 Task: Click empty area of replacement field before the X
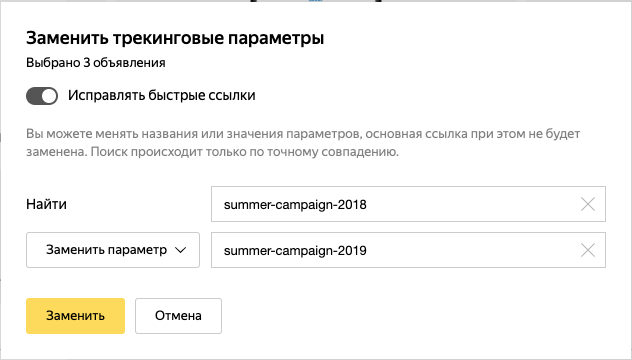(474, 250)
